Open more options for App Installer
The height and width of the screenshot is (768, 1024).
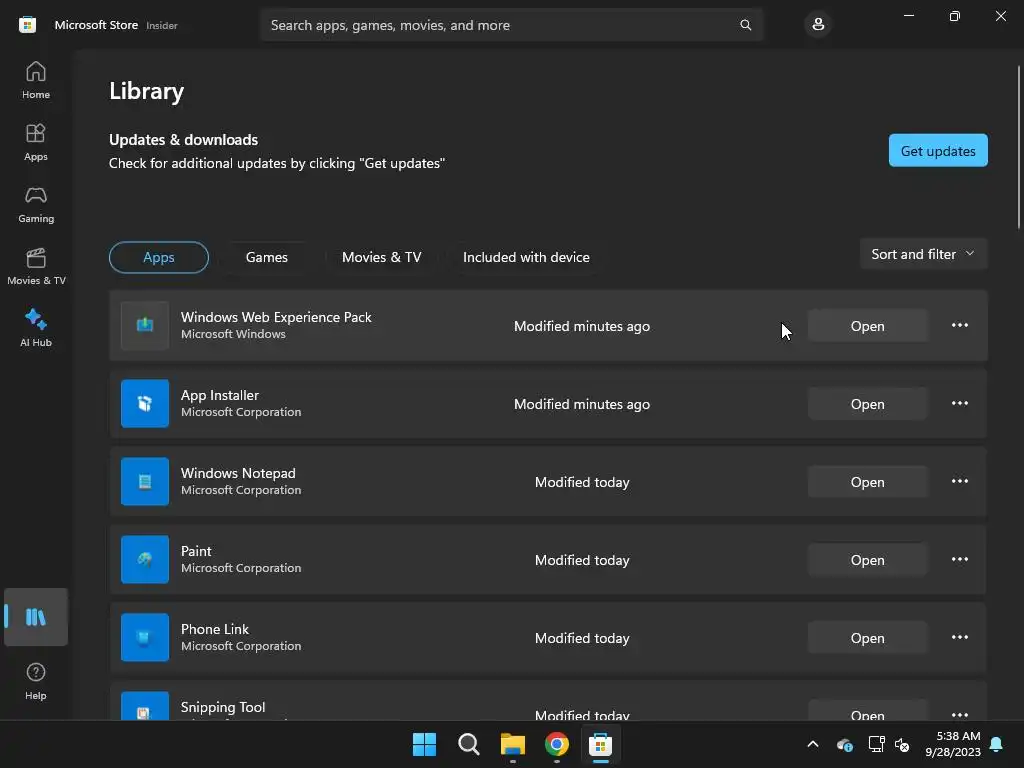pyautogui.click(x=959, y=404)
